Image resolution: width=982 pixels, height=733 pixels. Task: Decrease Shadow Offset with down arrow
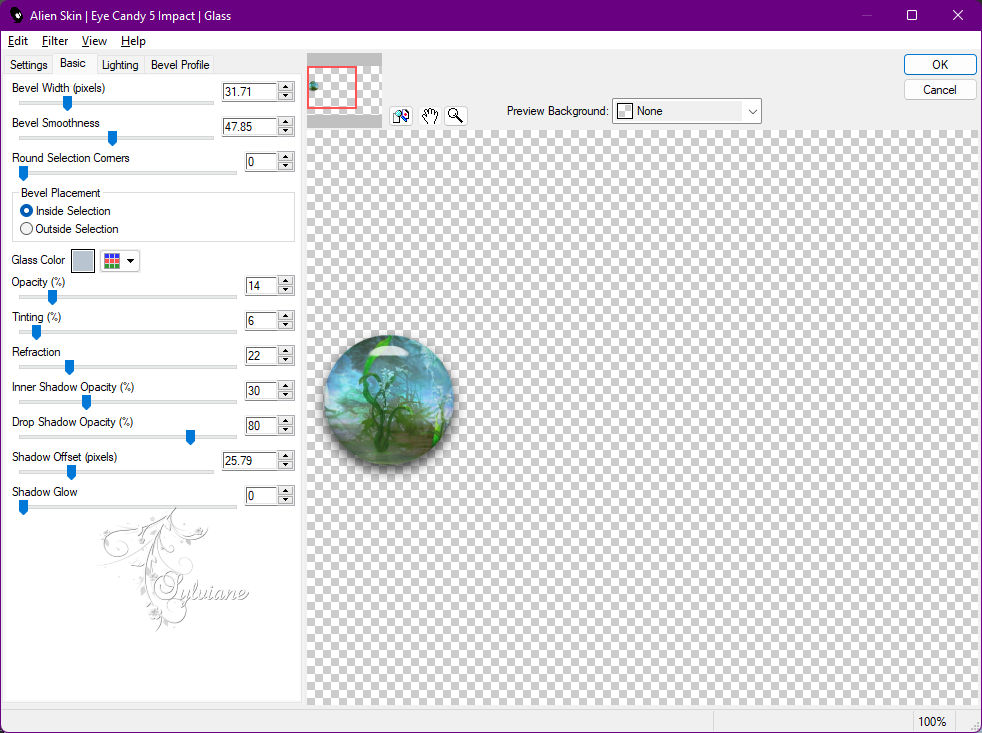pos(286,466)
